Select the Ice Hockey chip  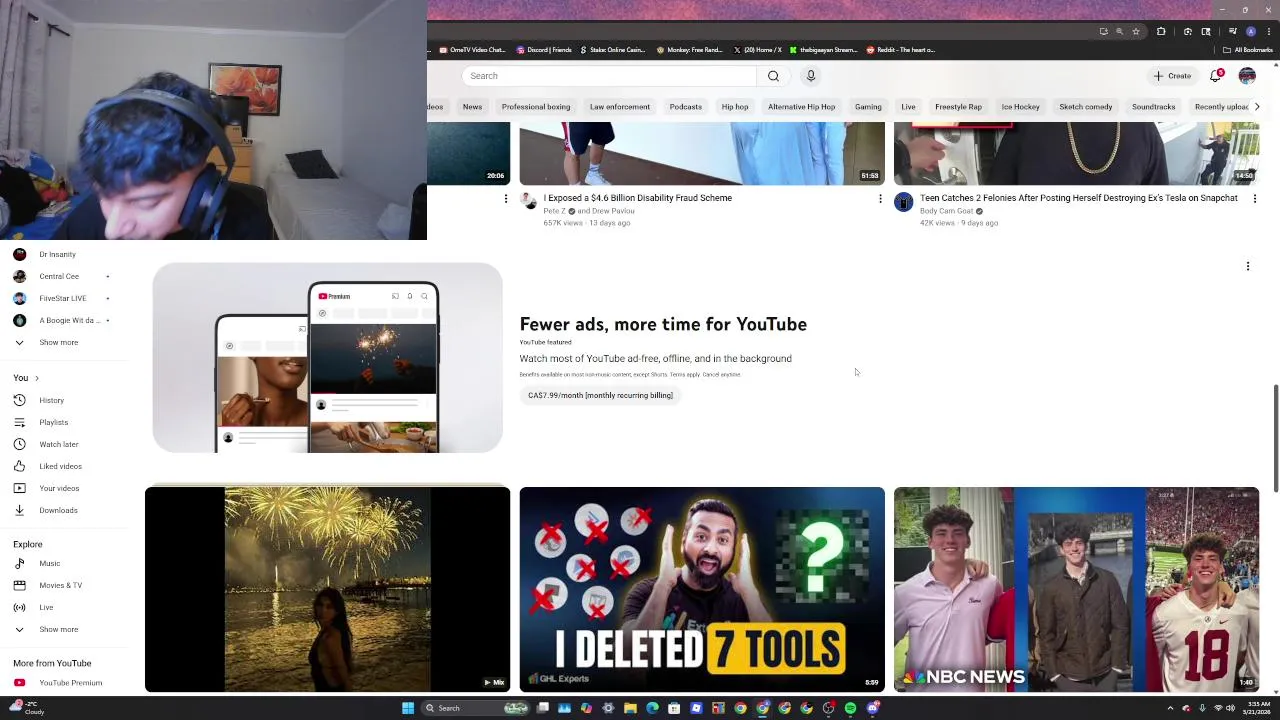[1021, 106]
